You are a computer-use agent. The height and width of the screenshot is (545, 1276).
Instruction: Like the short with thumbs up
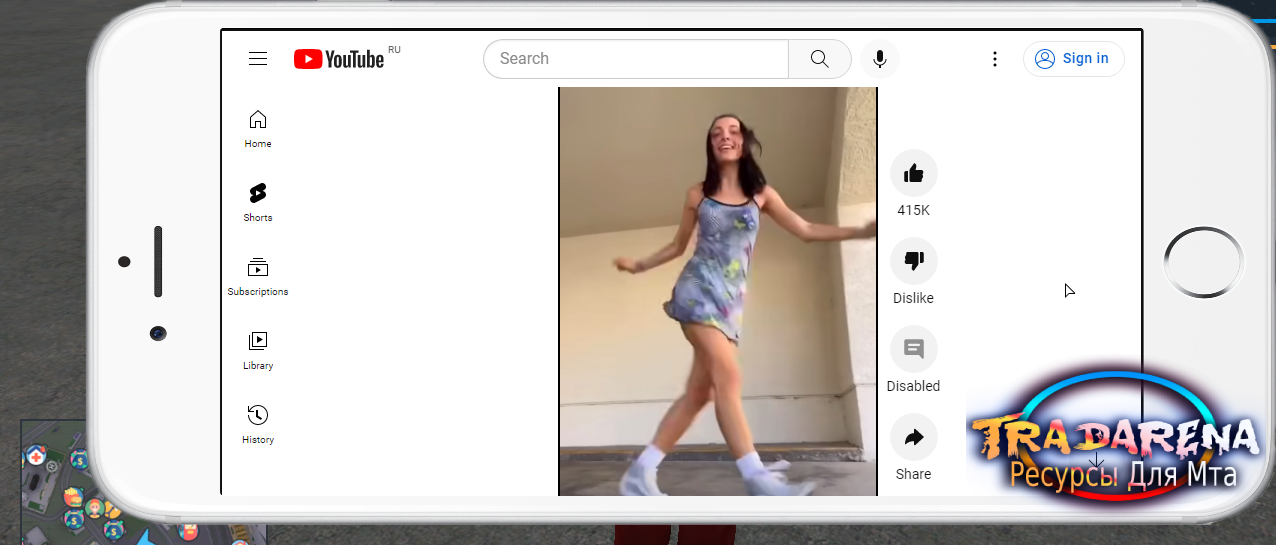(914, 174)
